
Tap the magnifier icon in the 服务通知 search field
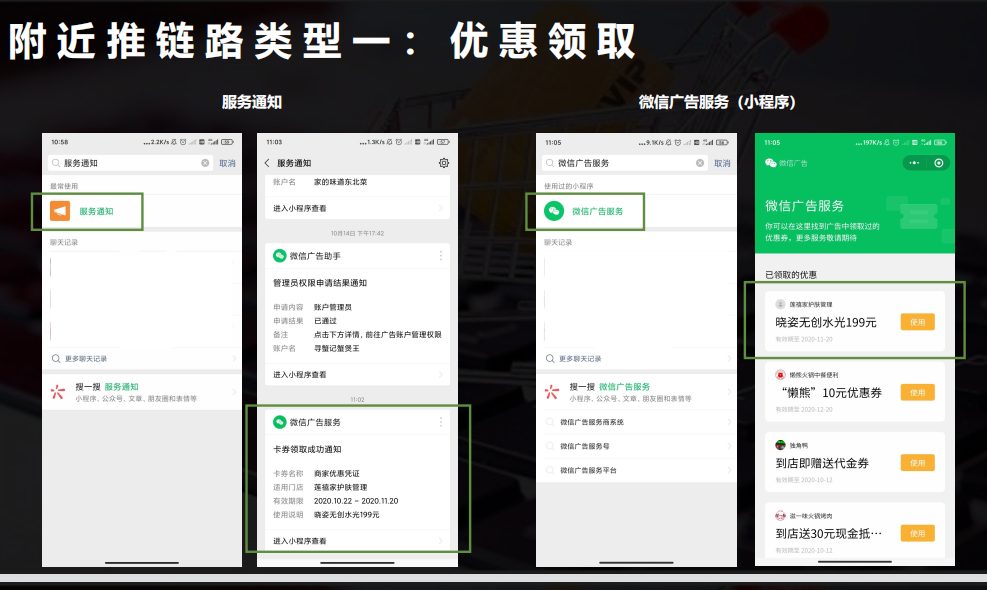coord(56,163)
